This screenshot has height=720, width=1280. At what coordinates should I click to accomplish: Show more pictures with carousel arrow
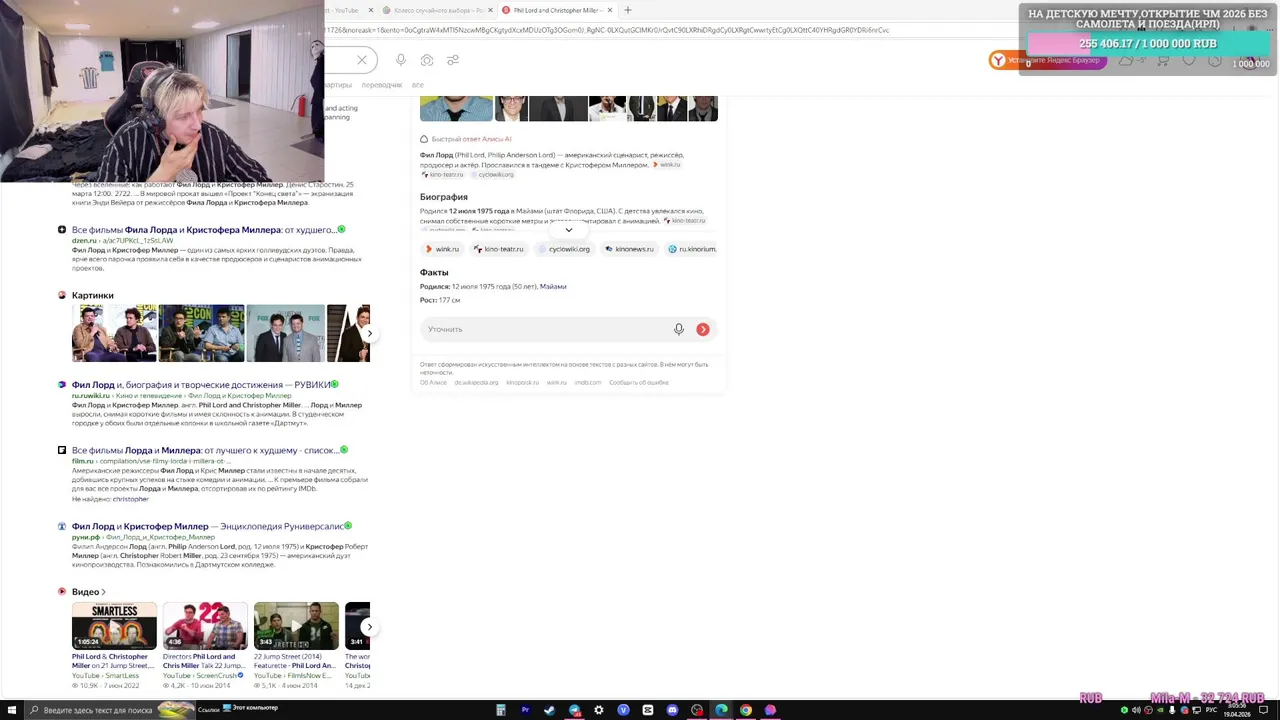(x=369, y=333)
